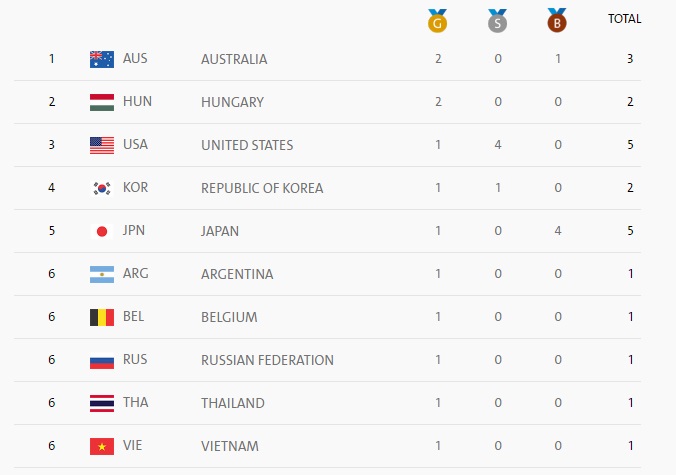Image resolution: width=676 pixels, height=475 pixels.
Task: Click the Republic of Korea flag
Action: coord(102,188)
